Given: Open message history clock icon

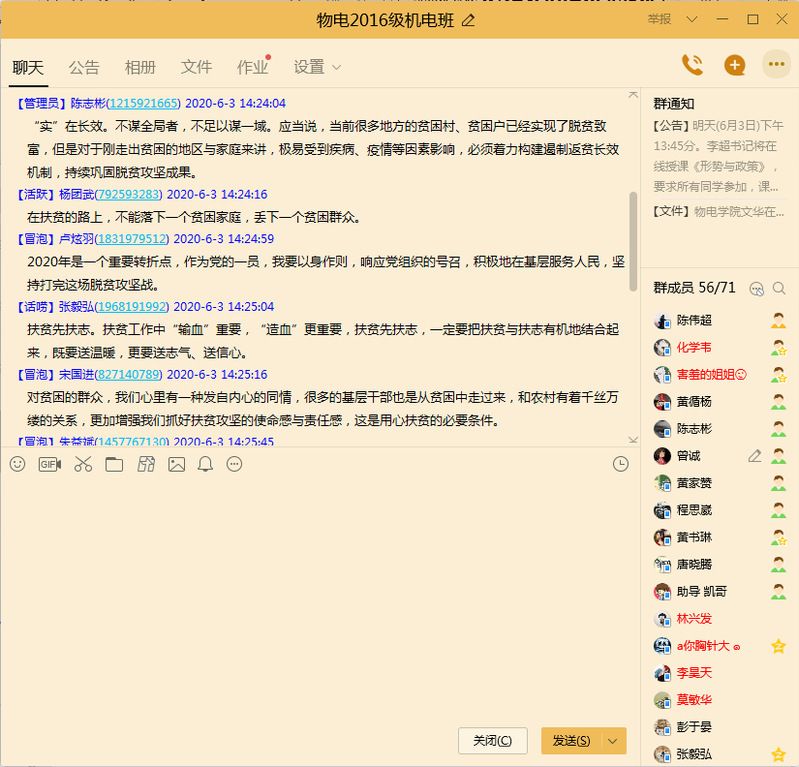Looking at the screenshot, I should (621, 464).
